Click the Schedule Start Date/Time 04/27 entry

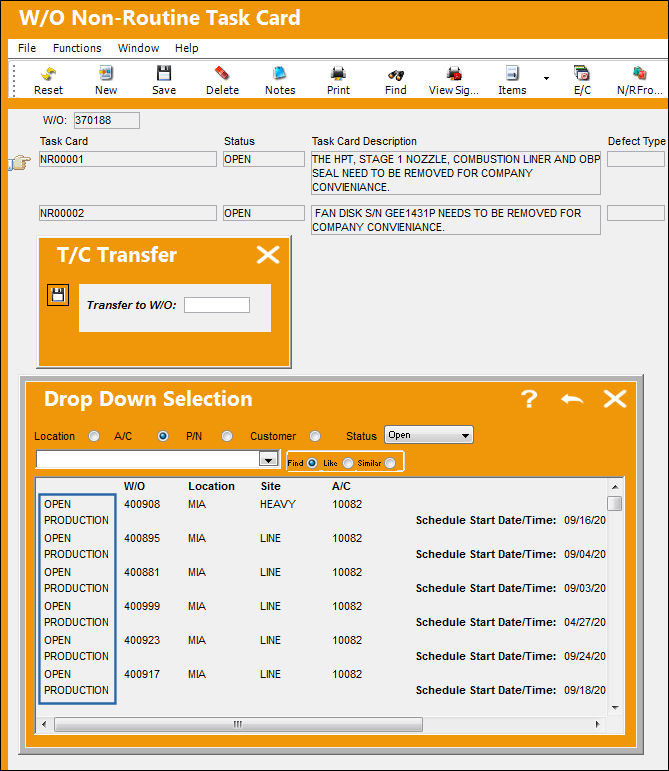511,622
